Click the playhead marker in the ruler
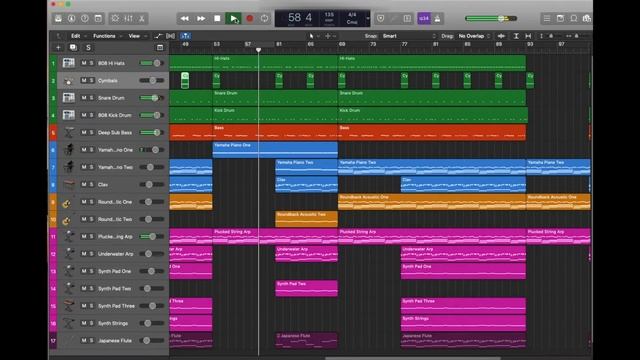This screenshot has width=640, height=360. 258,50
